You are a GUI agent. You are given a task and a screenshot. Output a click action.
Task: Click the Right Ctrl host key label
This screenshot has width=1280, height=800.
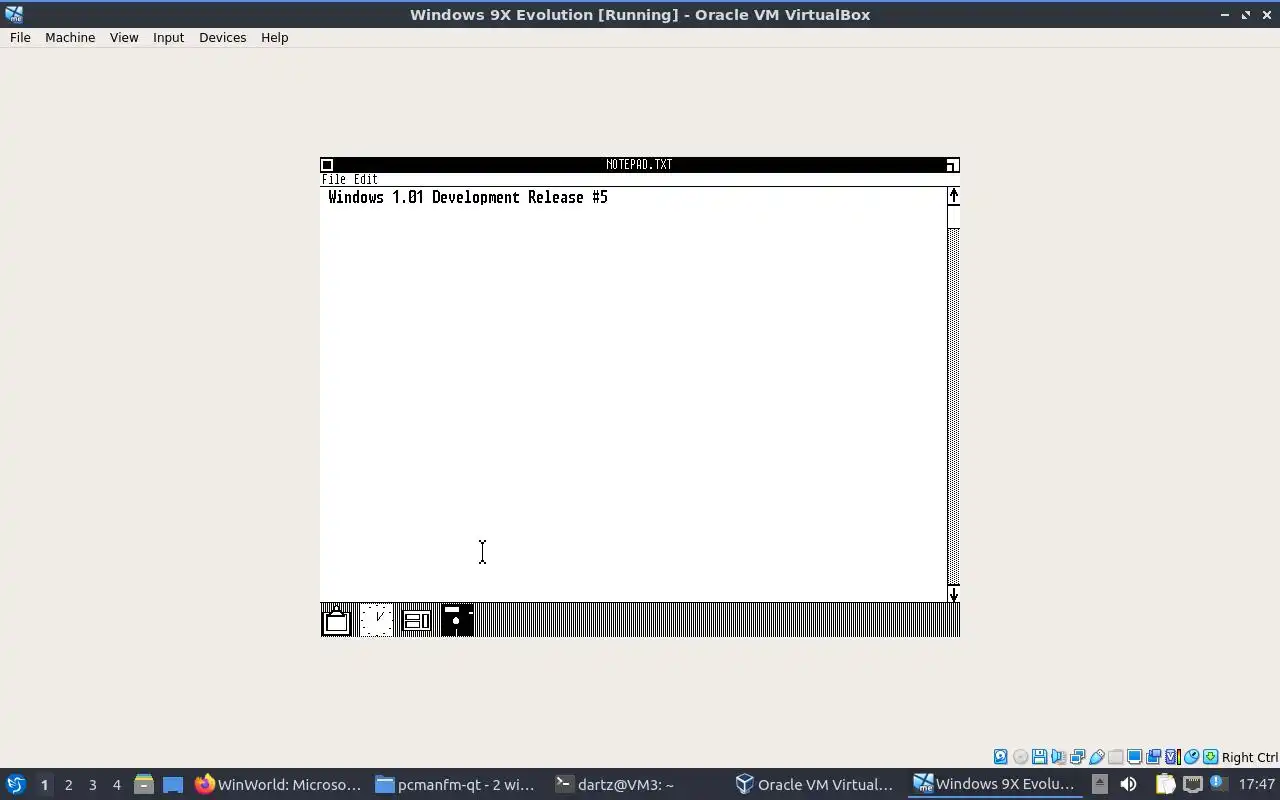[x=1249, y=757]
